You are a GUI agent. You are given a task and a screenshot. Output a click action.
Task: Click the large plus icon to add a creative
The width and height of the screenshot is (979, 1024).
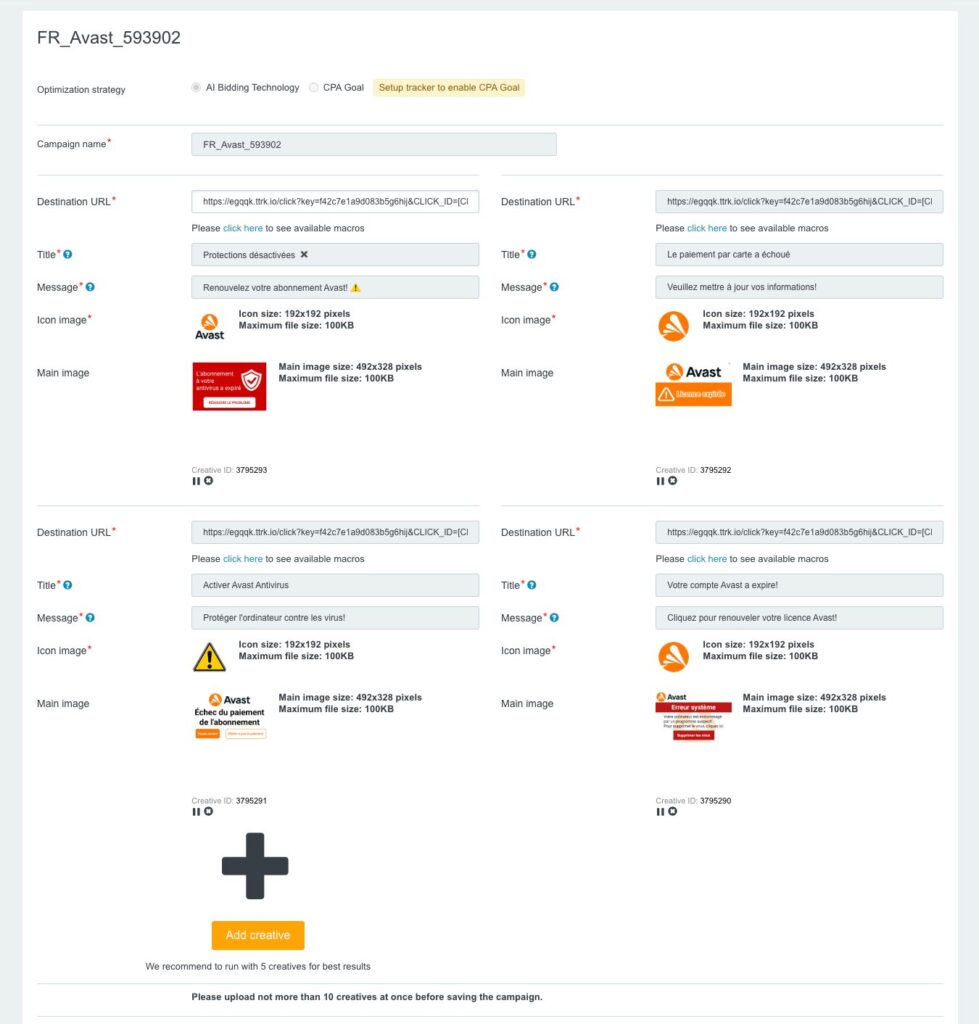click(255, 866)
